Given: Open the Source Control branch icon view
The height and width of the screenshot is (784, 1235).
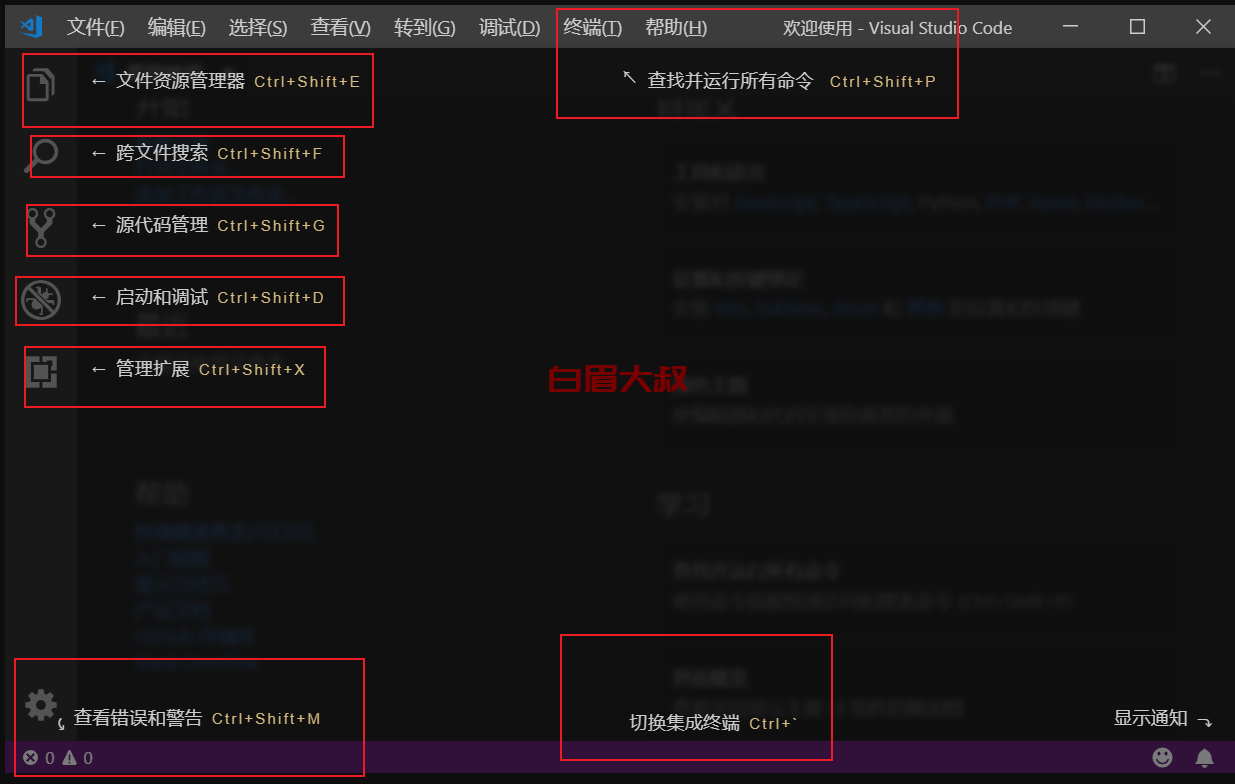Looking at the screenshot, I should coord(41,227).
